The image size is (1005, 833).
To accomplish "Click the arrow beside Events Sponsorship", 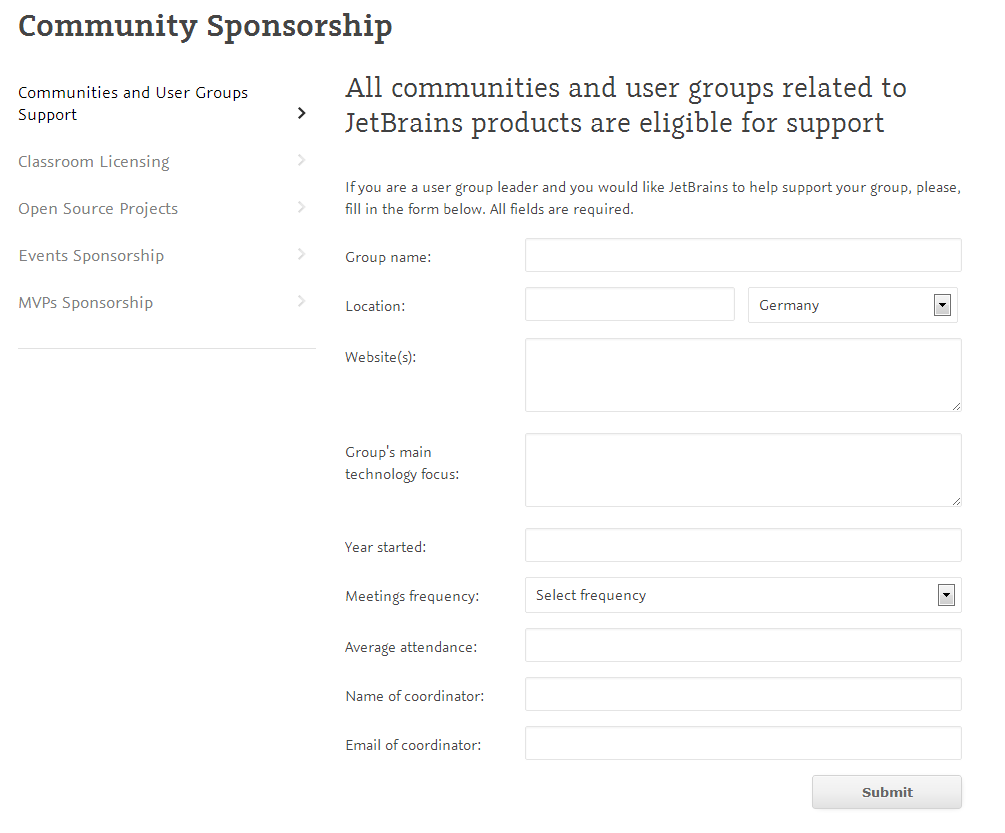I will (x=301, y=254).
